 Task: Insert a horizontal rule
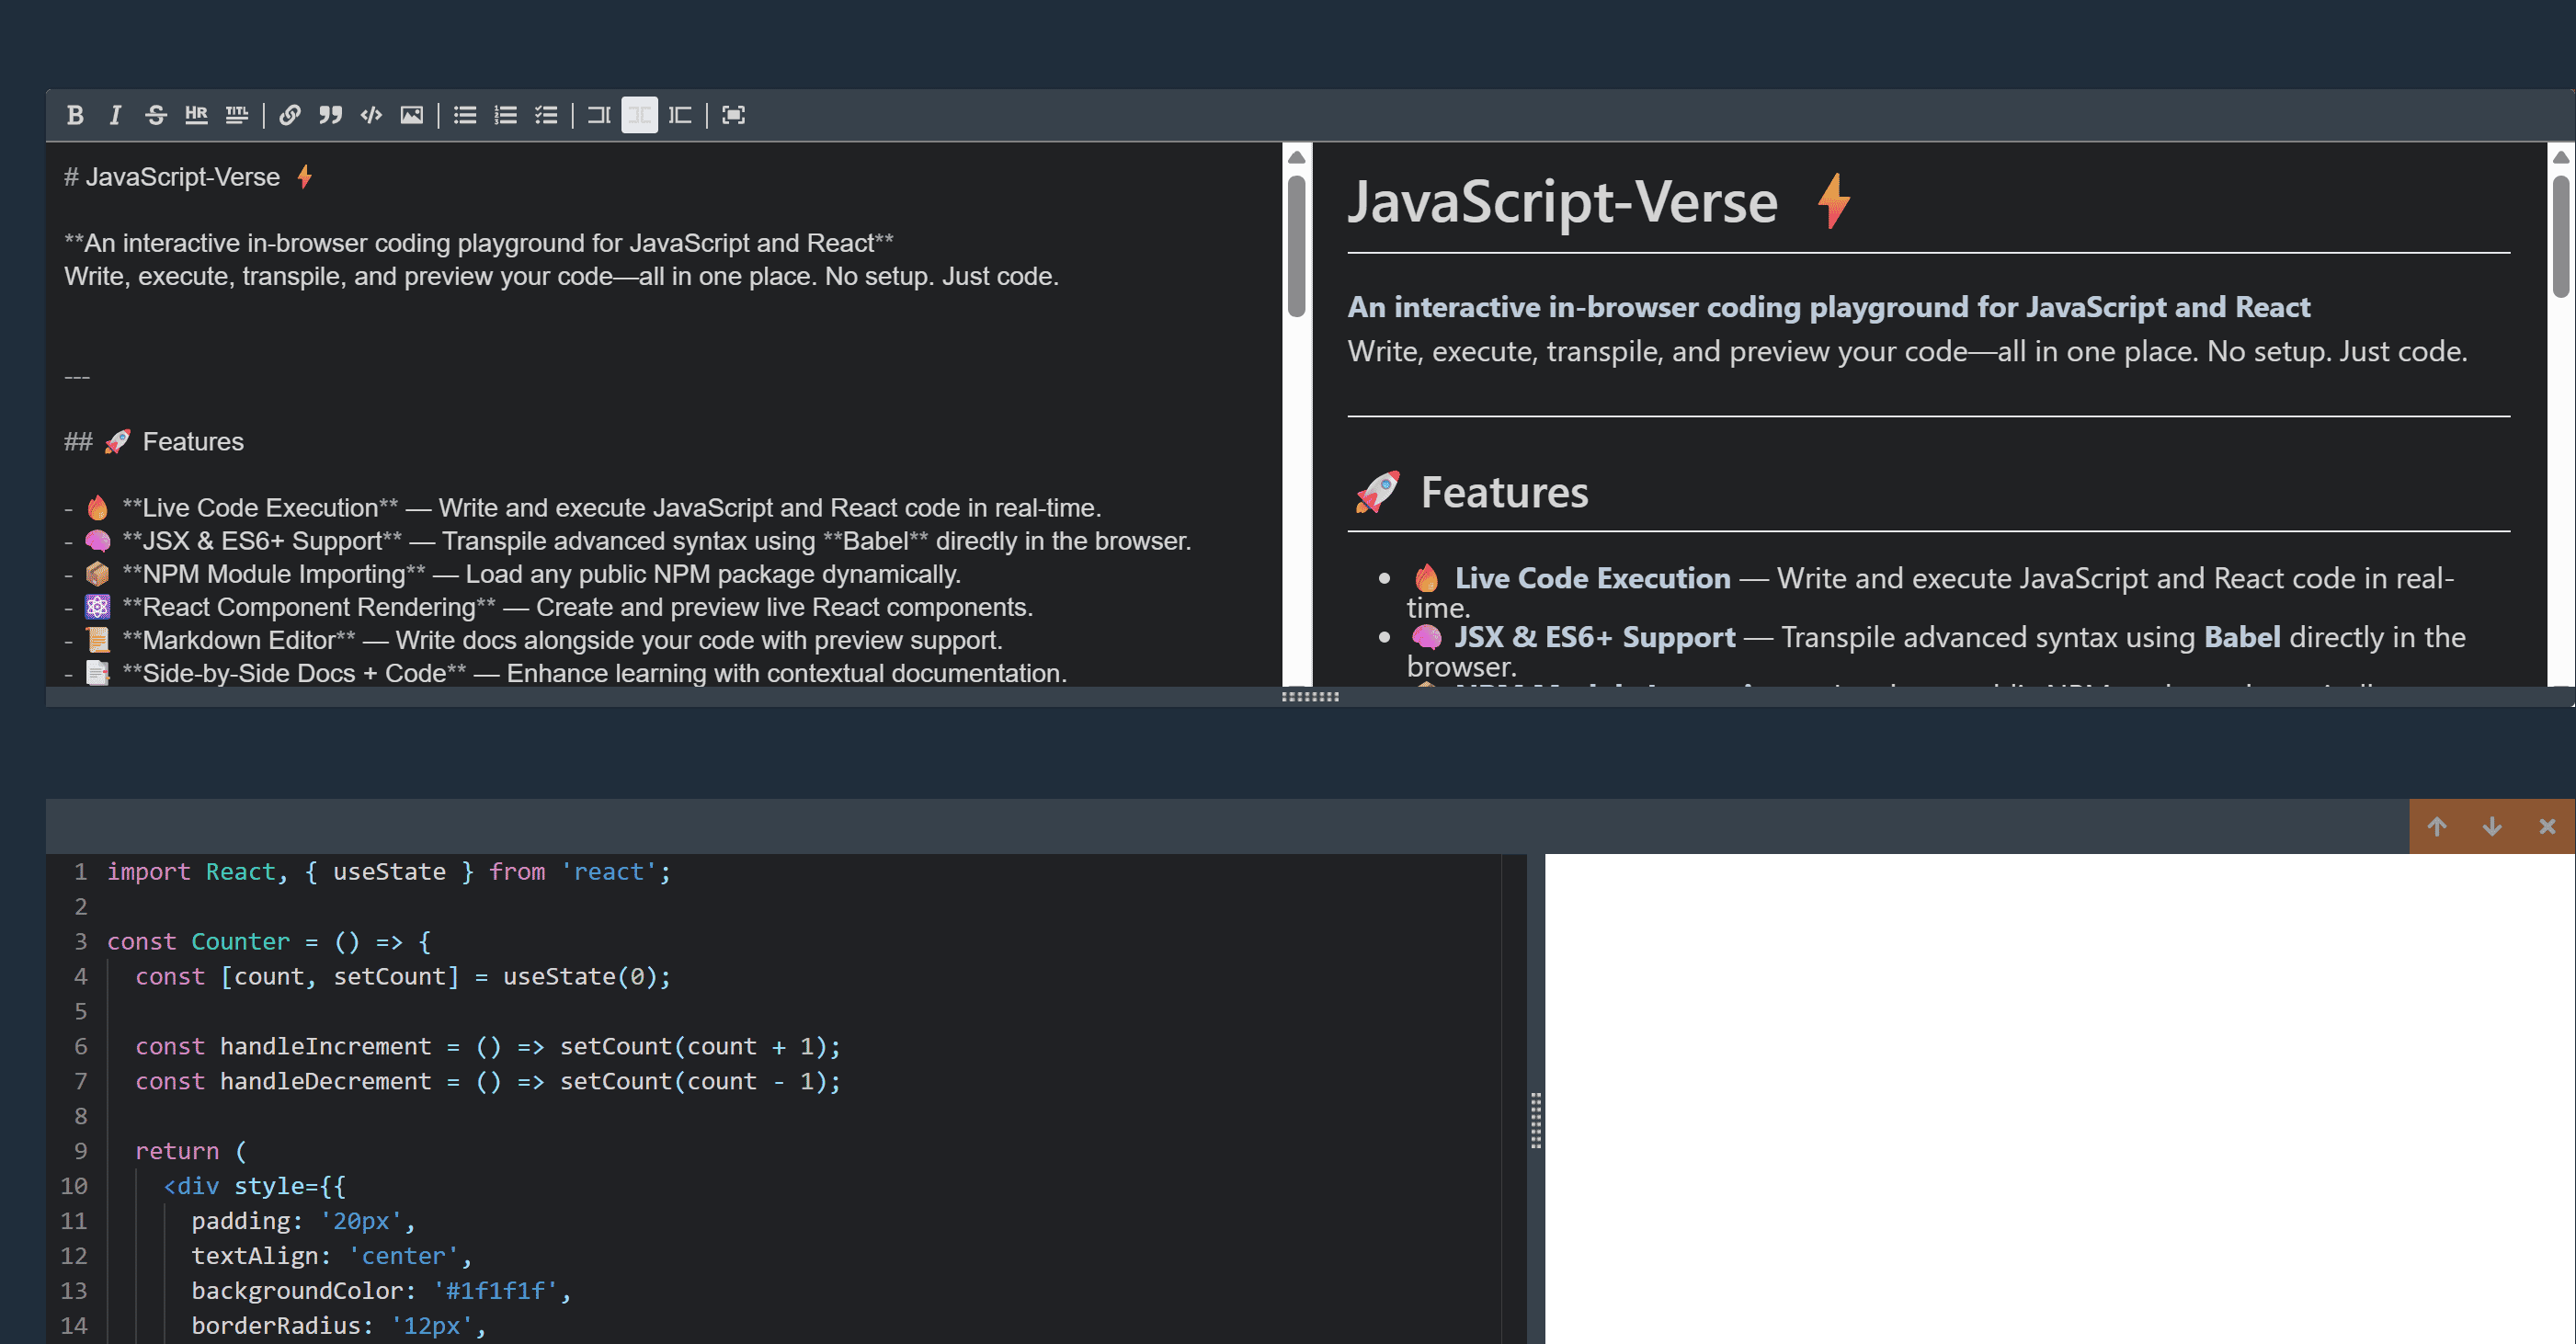pyautogui.click(x=196, y=115)
